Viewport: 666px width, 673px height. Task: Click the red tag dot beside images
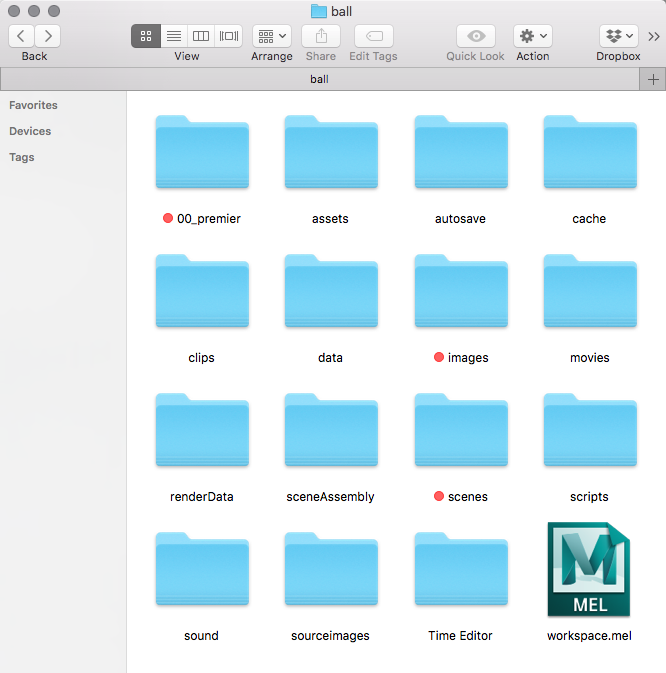439,358
